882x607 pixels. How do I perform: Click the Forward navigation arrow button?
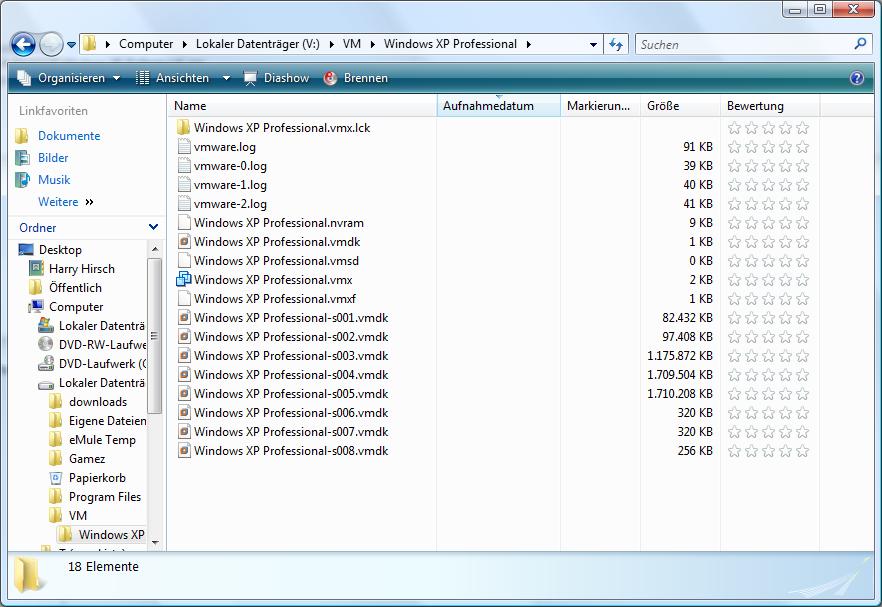tap(51, 44)
